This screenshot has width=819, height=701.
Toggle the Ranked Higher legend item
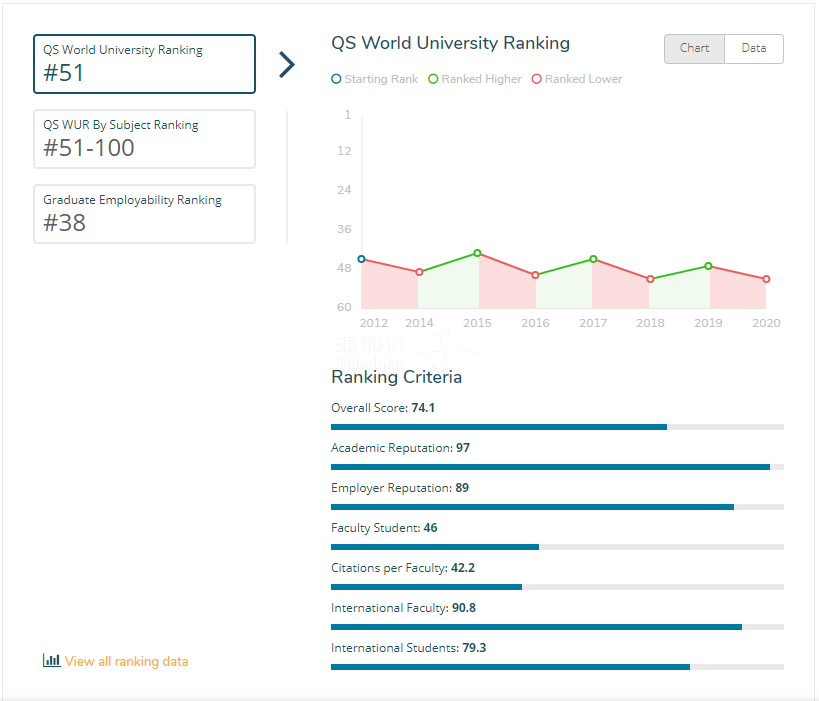[474, 79]
